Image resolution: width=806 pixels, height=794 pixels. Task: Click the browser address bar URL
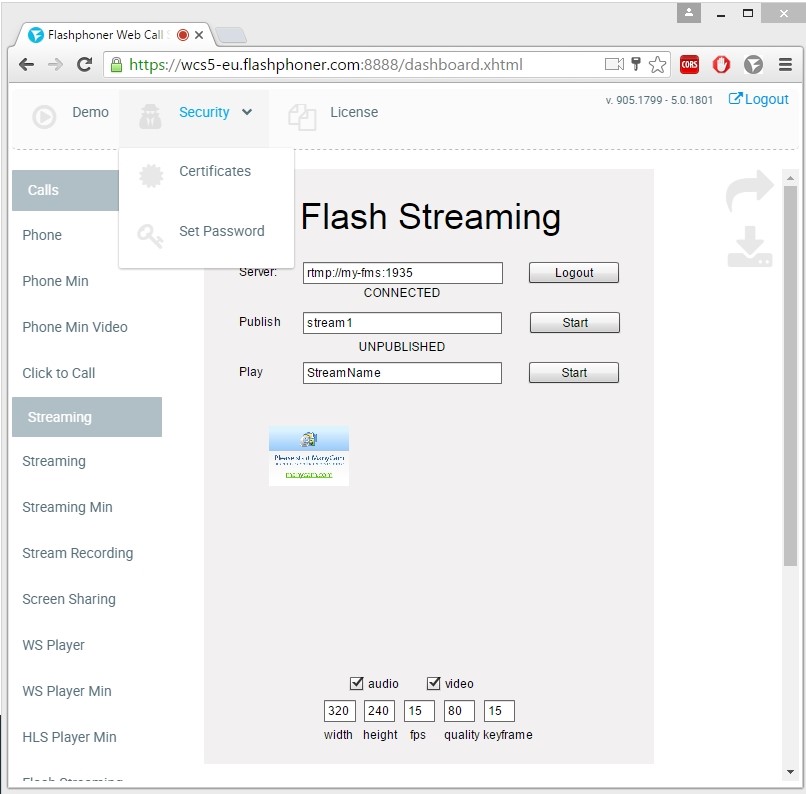click(325, 65)
